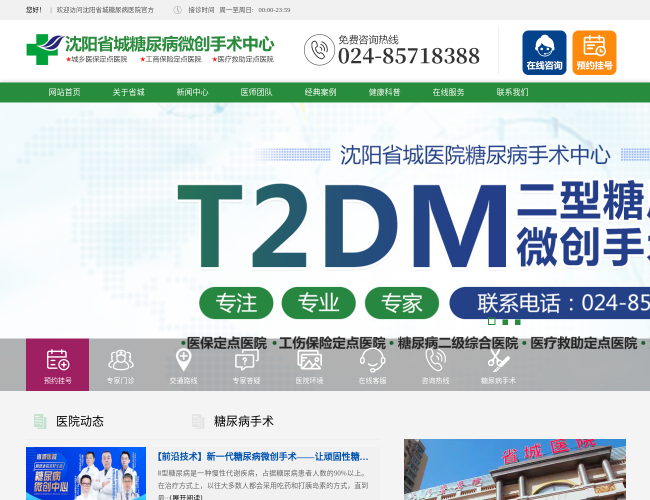Open 医师团队 menu item

(257, 92)
